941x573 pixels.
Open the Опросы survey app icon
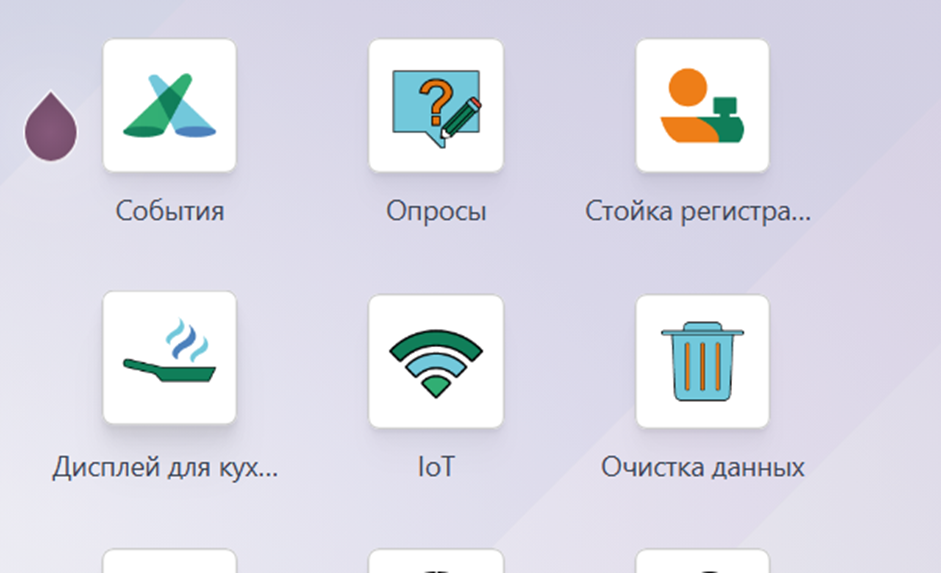436,106
